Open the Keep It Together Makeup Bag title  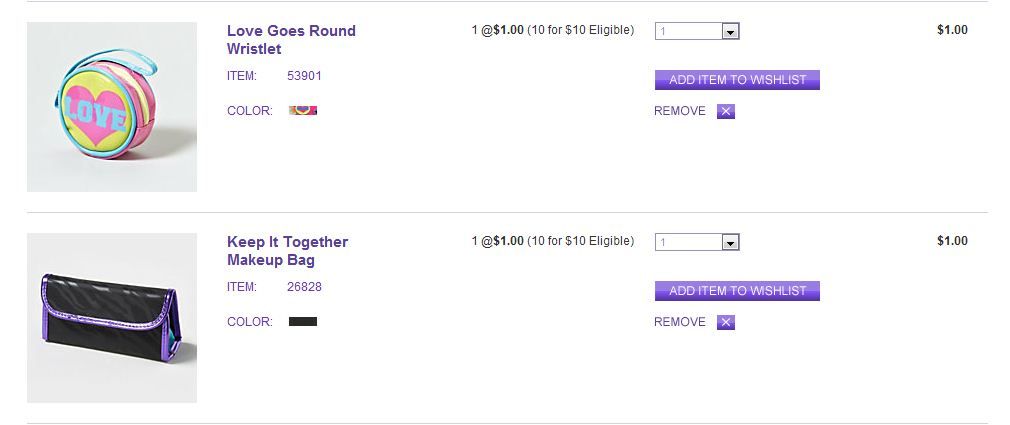[x=287, y=251]
